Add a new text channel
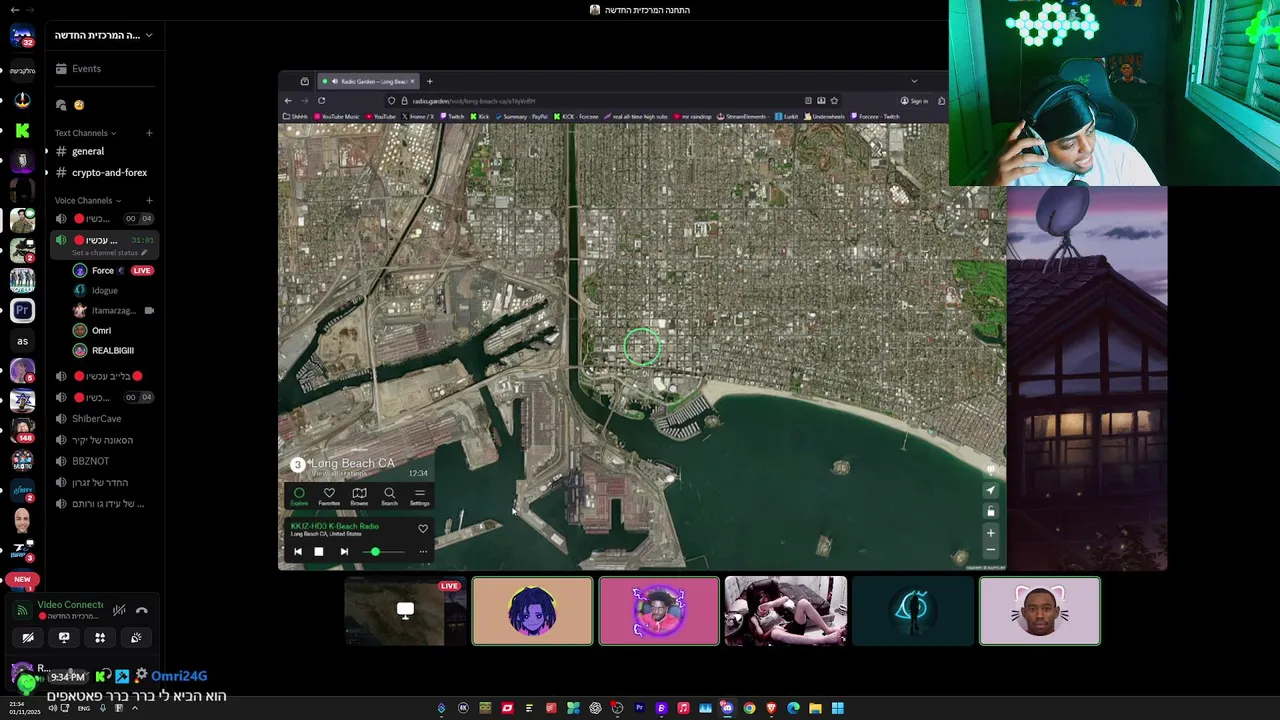Viewport: 1280px width, 720px height. 149,133
